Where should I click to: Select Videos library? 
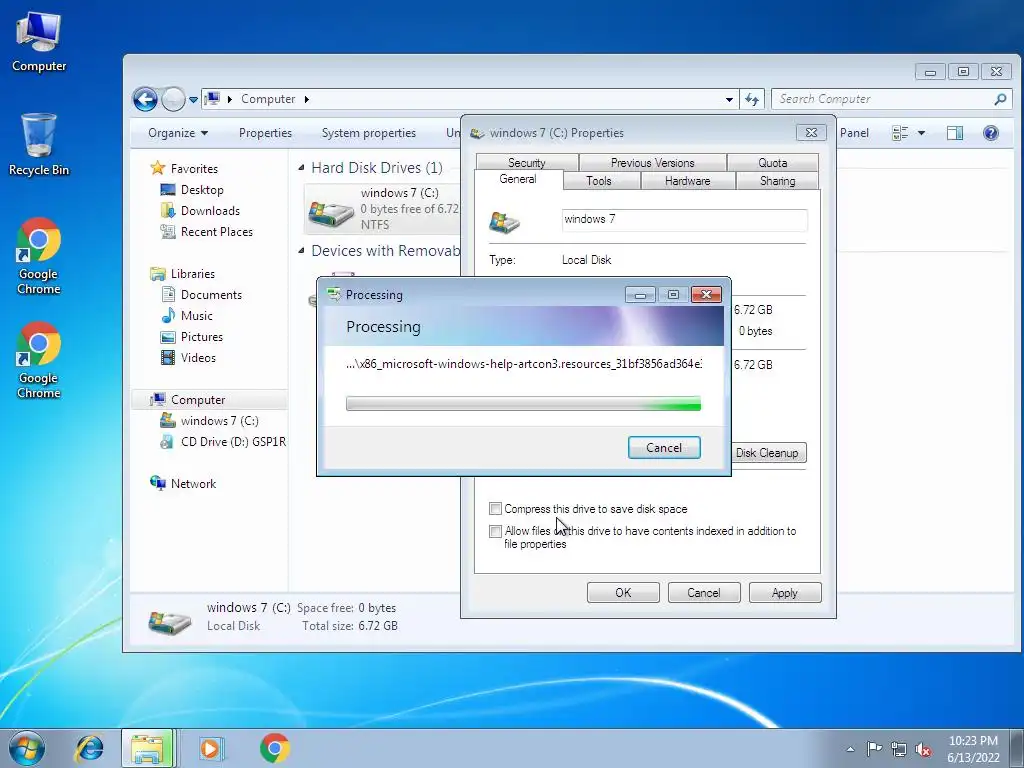[x=198, y=358]
